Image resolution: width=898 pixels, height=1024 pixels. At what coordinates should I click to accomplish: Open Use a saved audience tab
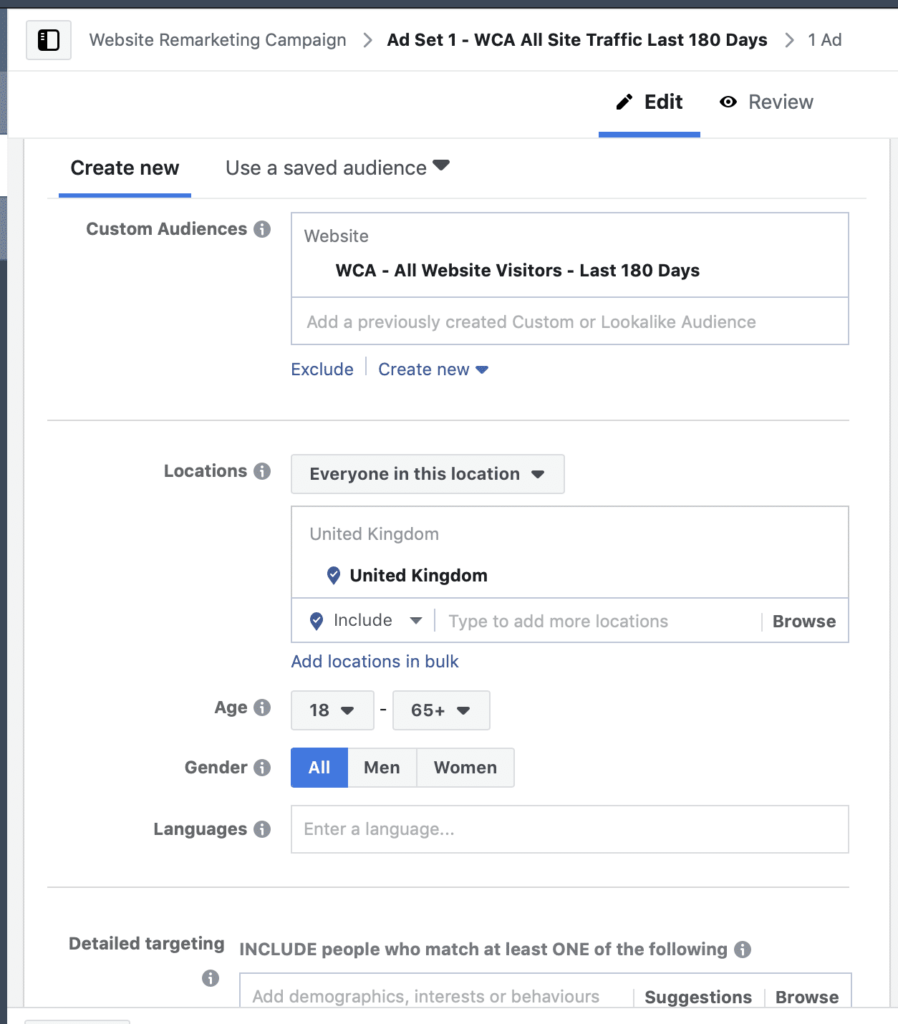coord(337,168)
